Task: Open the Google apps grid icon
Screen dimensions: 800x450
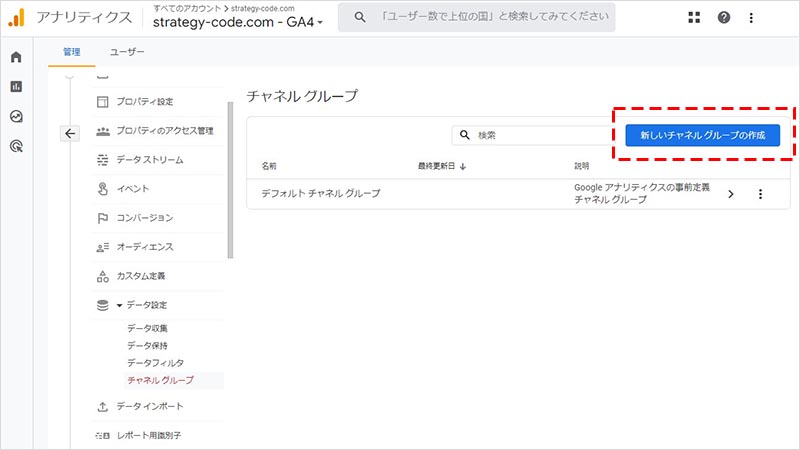Action: click(696, 18)
